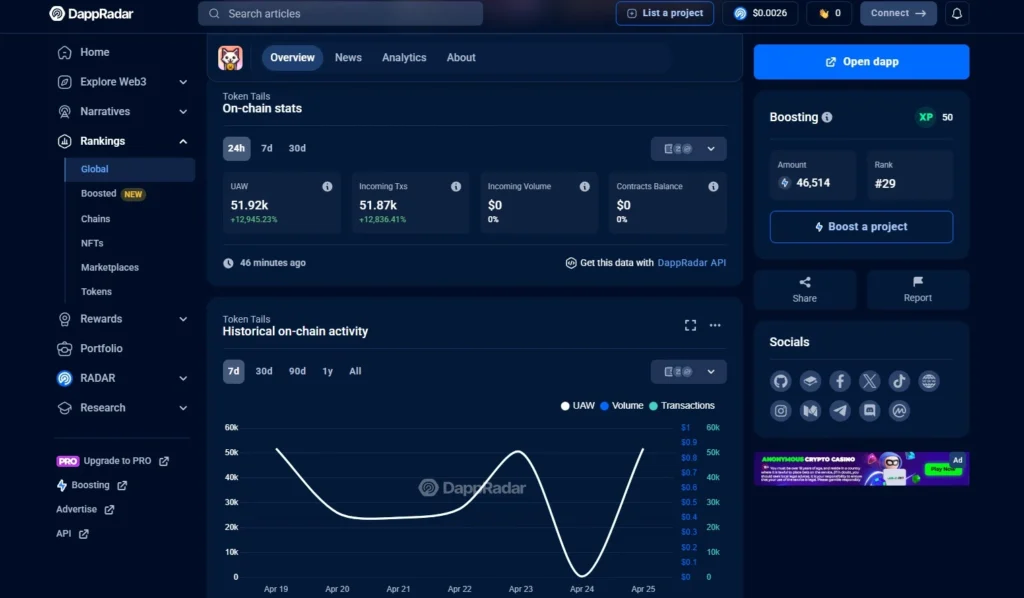Screen dimensions: 1024x598
Task: Click the Open dapp button
Action: [x=861, y=62]
